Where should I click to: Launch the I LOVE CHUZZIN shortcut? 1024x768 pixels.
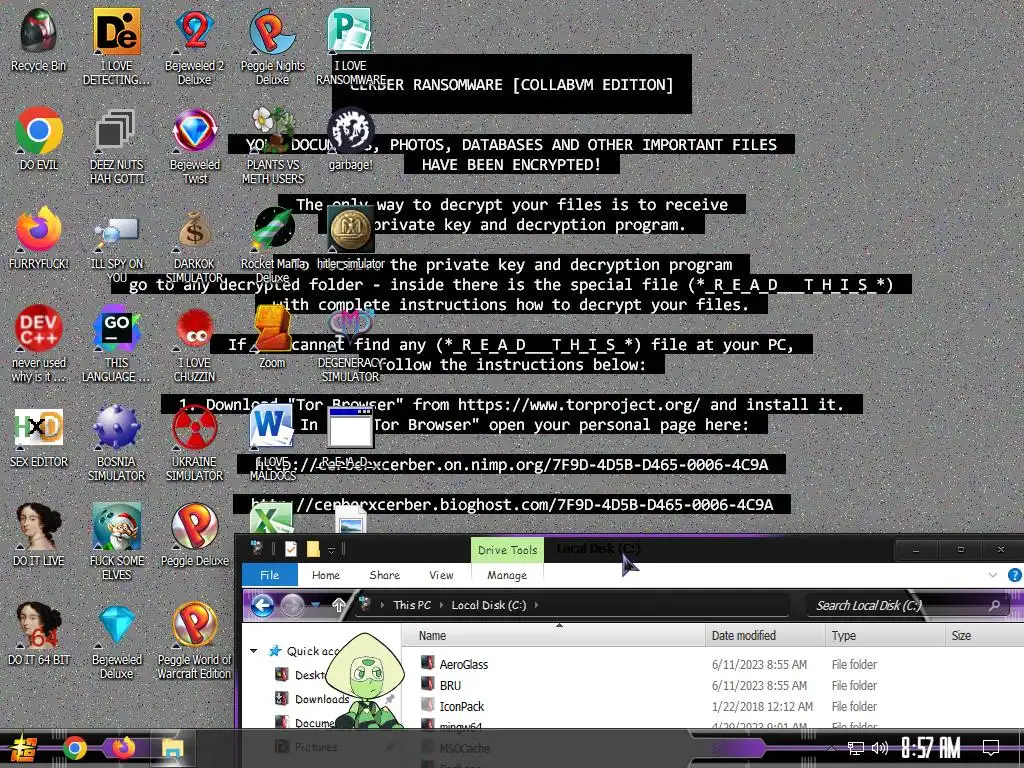(194, 344)
